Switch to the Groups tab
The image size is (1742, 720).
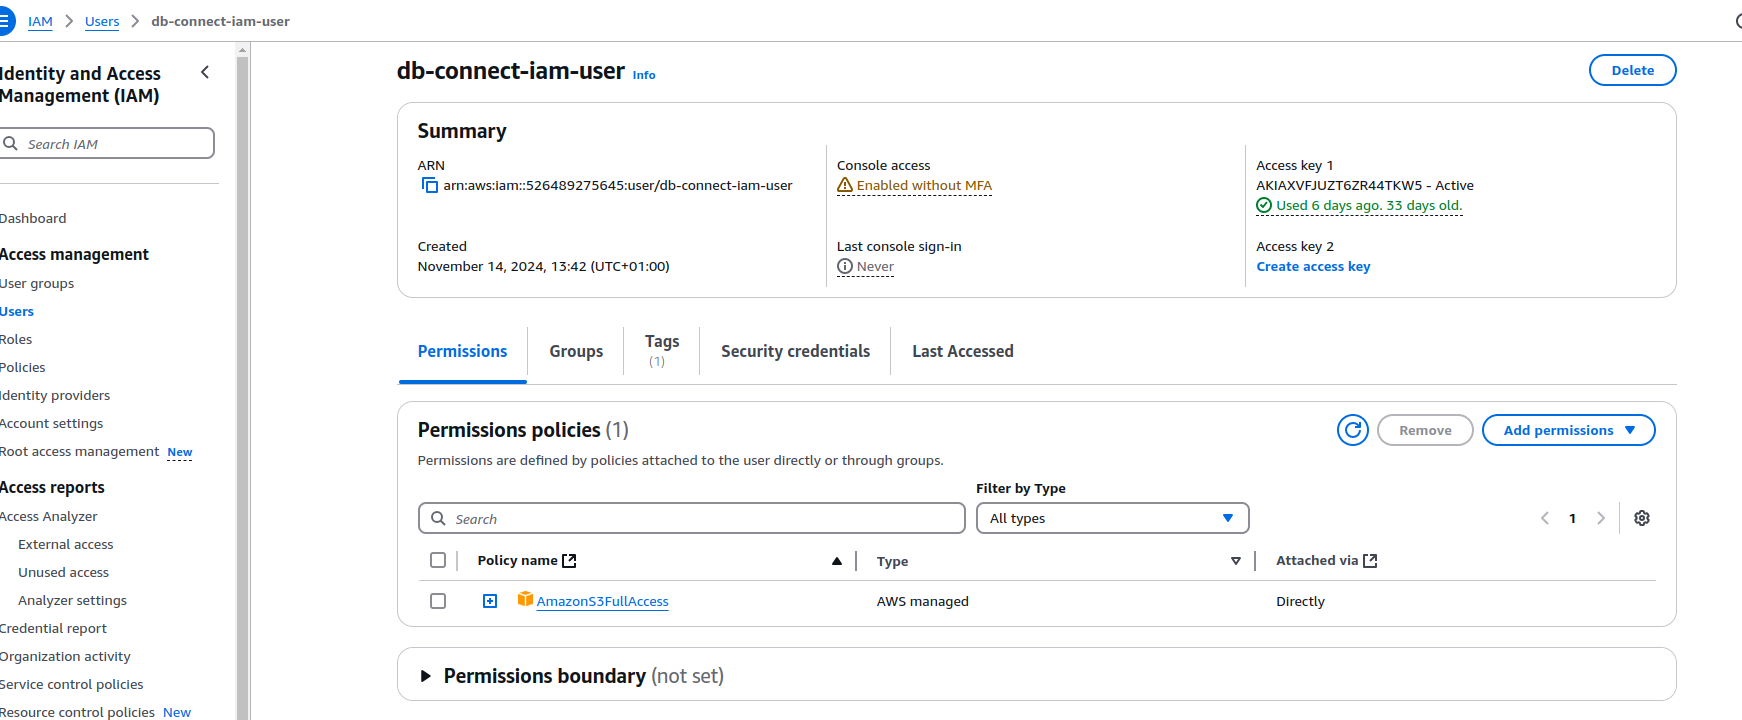coord(576,351)
